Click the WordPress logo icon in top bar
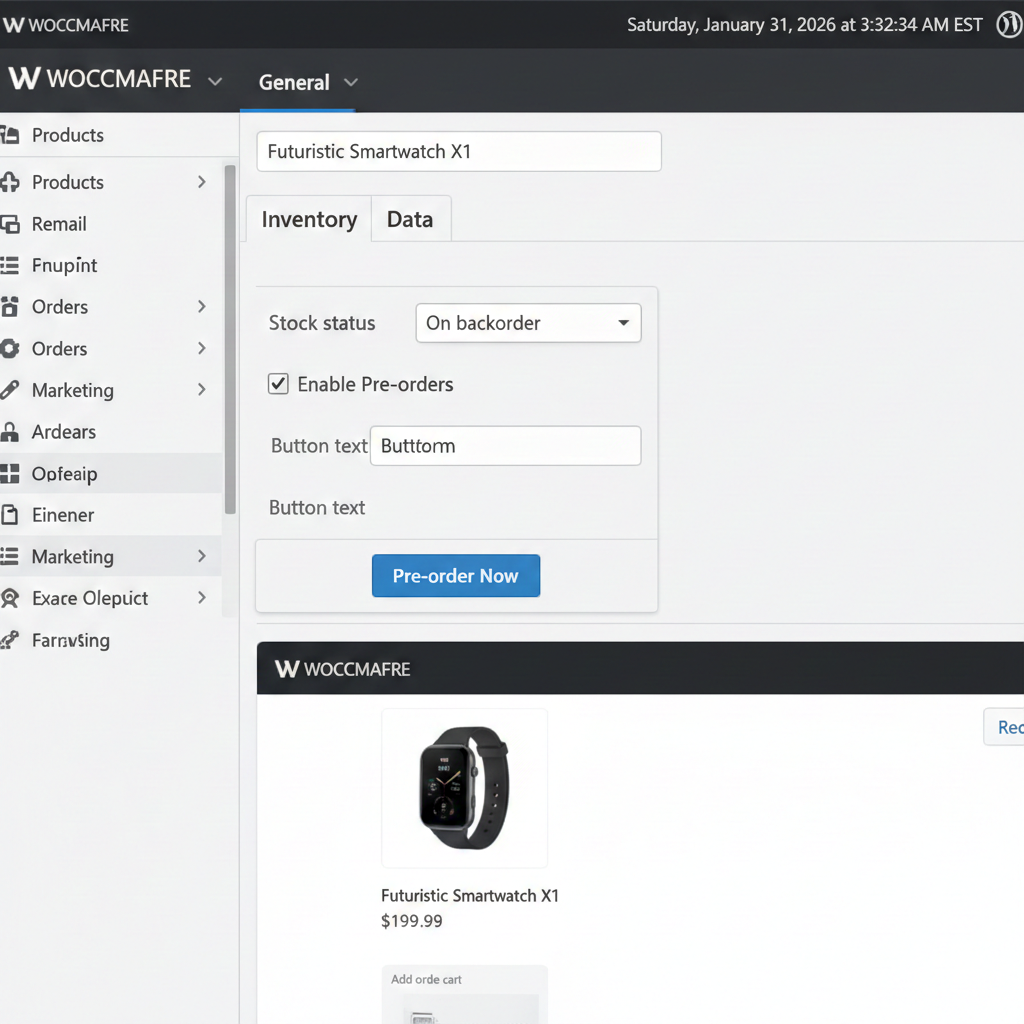 (x=1010, y=25)
